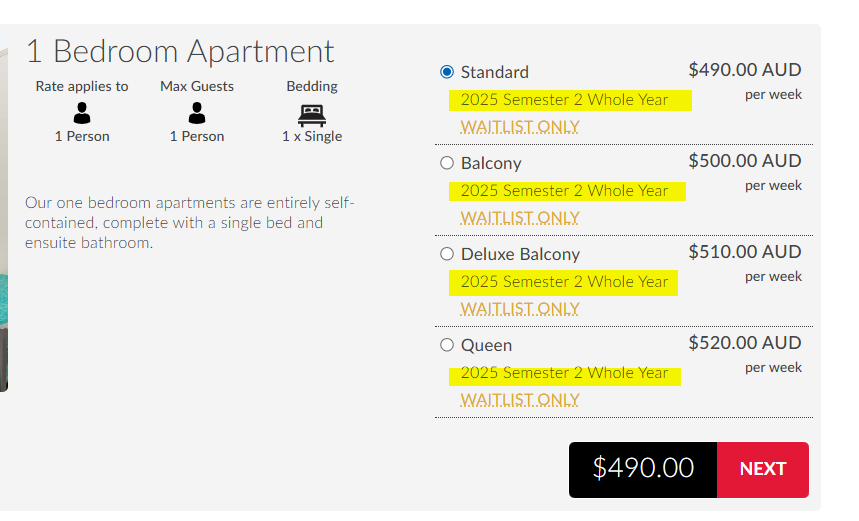Click the single bed Bedding icon

(312, 112)
